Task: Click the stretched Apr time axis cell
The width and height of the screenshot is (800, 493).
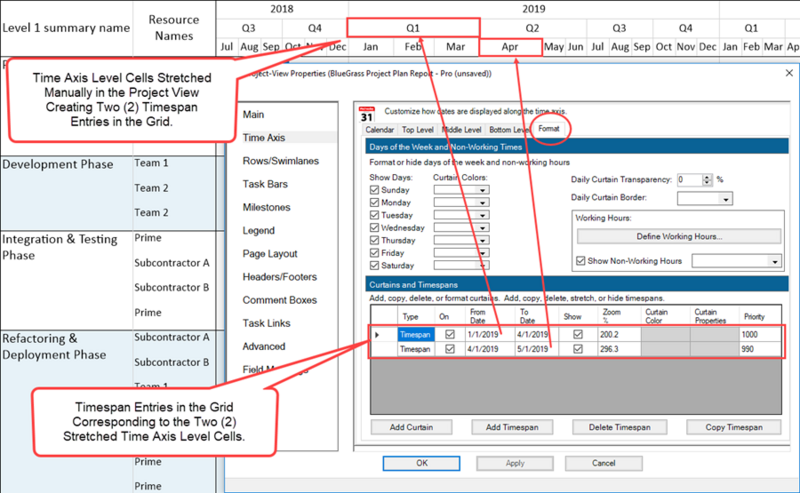Action: pos(510,47)
